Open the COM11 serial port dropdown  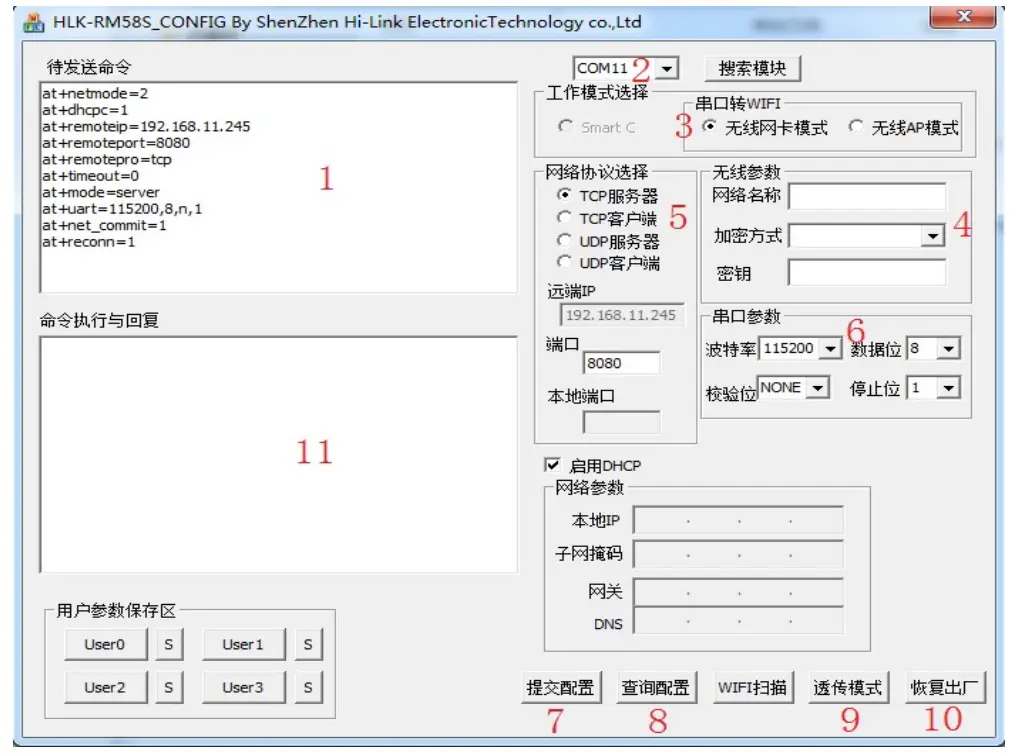667,68
